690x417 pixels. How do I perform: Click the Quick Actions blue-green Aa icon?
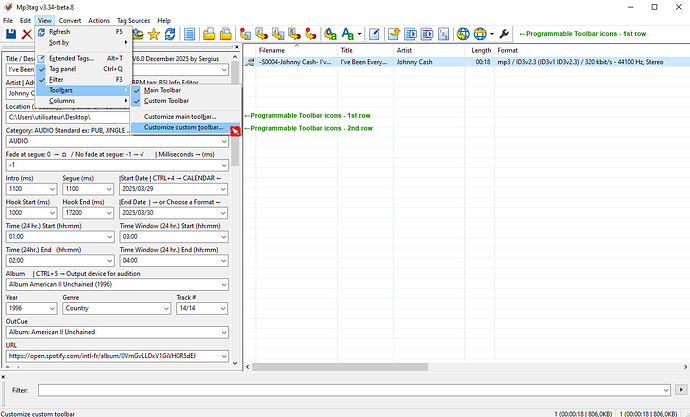348,34
